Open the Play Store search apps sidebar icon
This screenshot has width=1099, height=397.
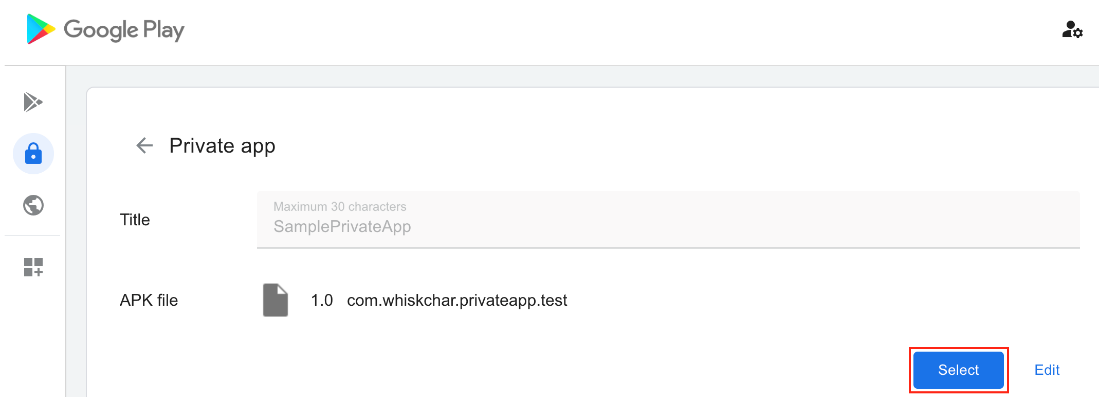[x=33, y=102]
